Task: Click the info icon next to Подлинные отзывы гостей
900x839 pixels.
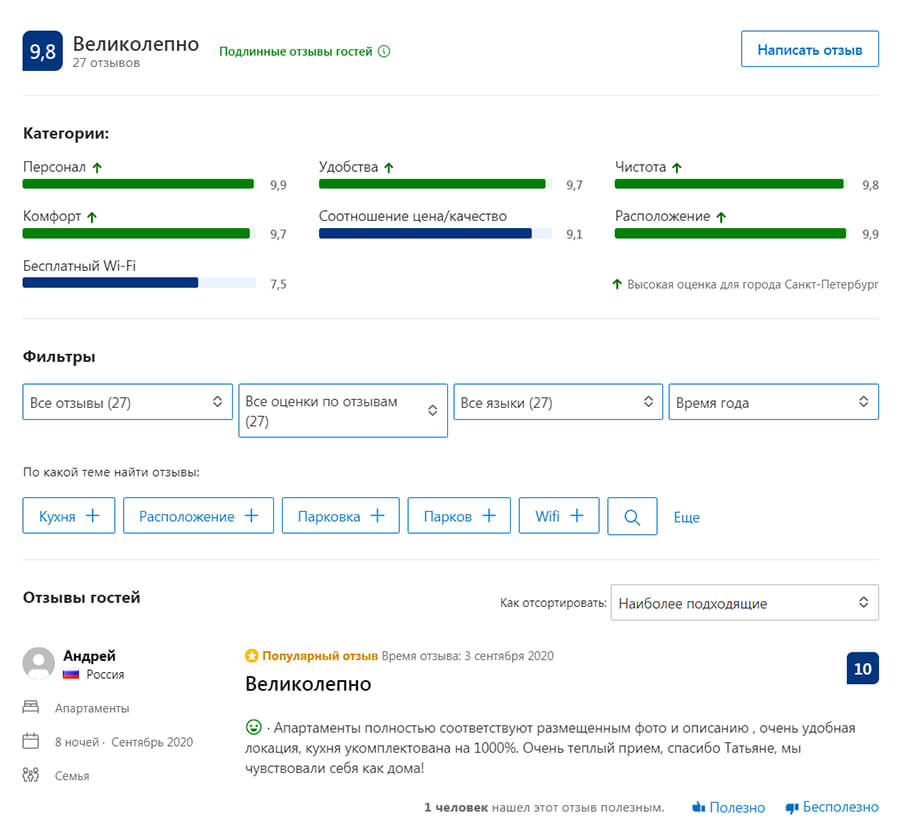Action: [385, 52]
